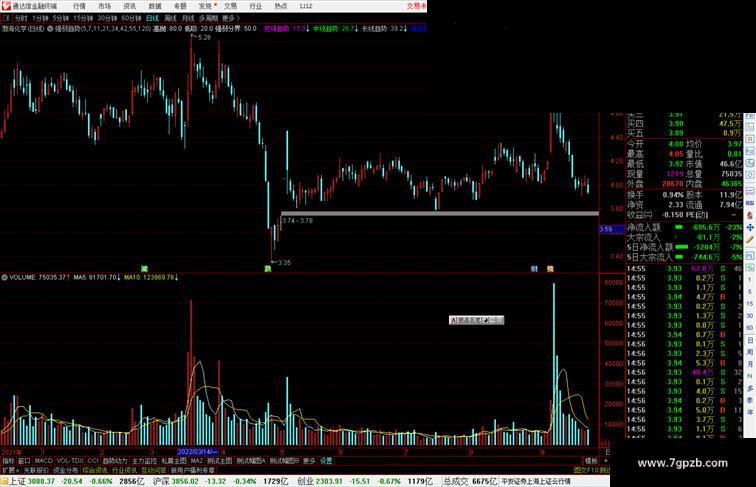The image size is (756, 487).
Task: Click the FS icon in right toolbar
Action: pos(750,256)
